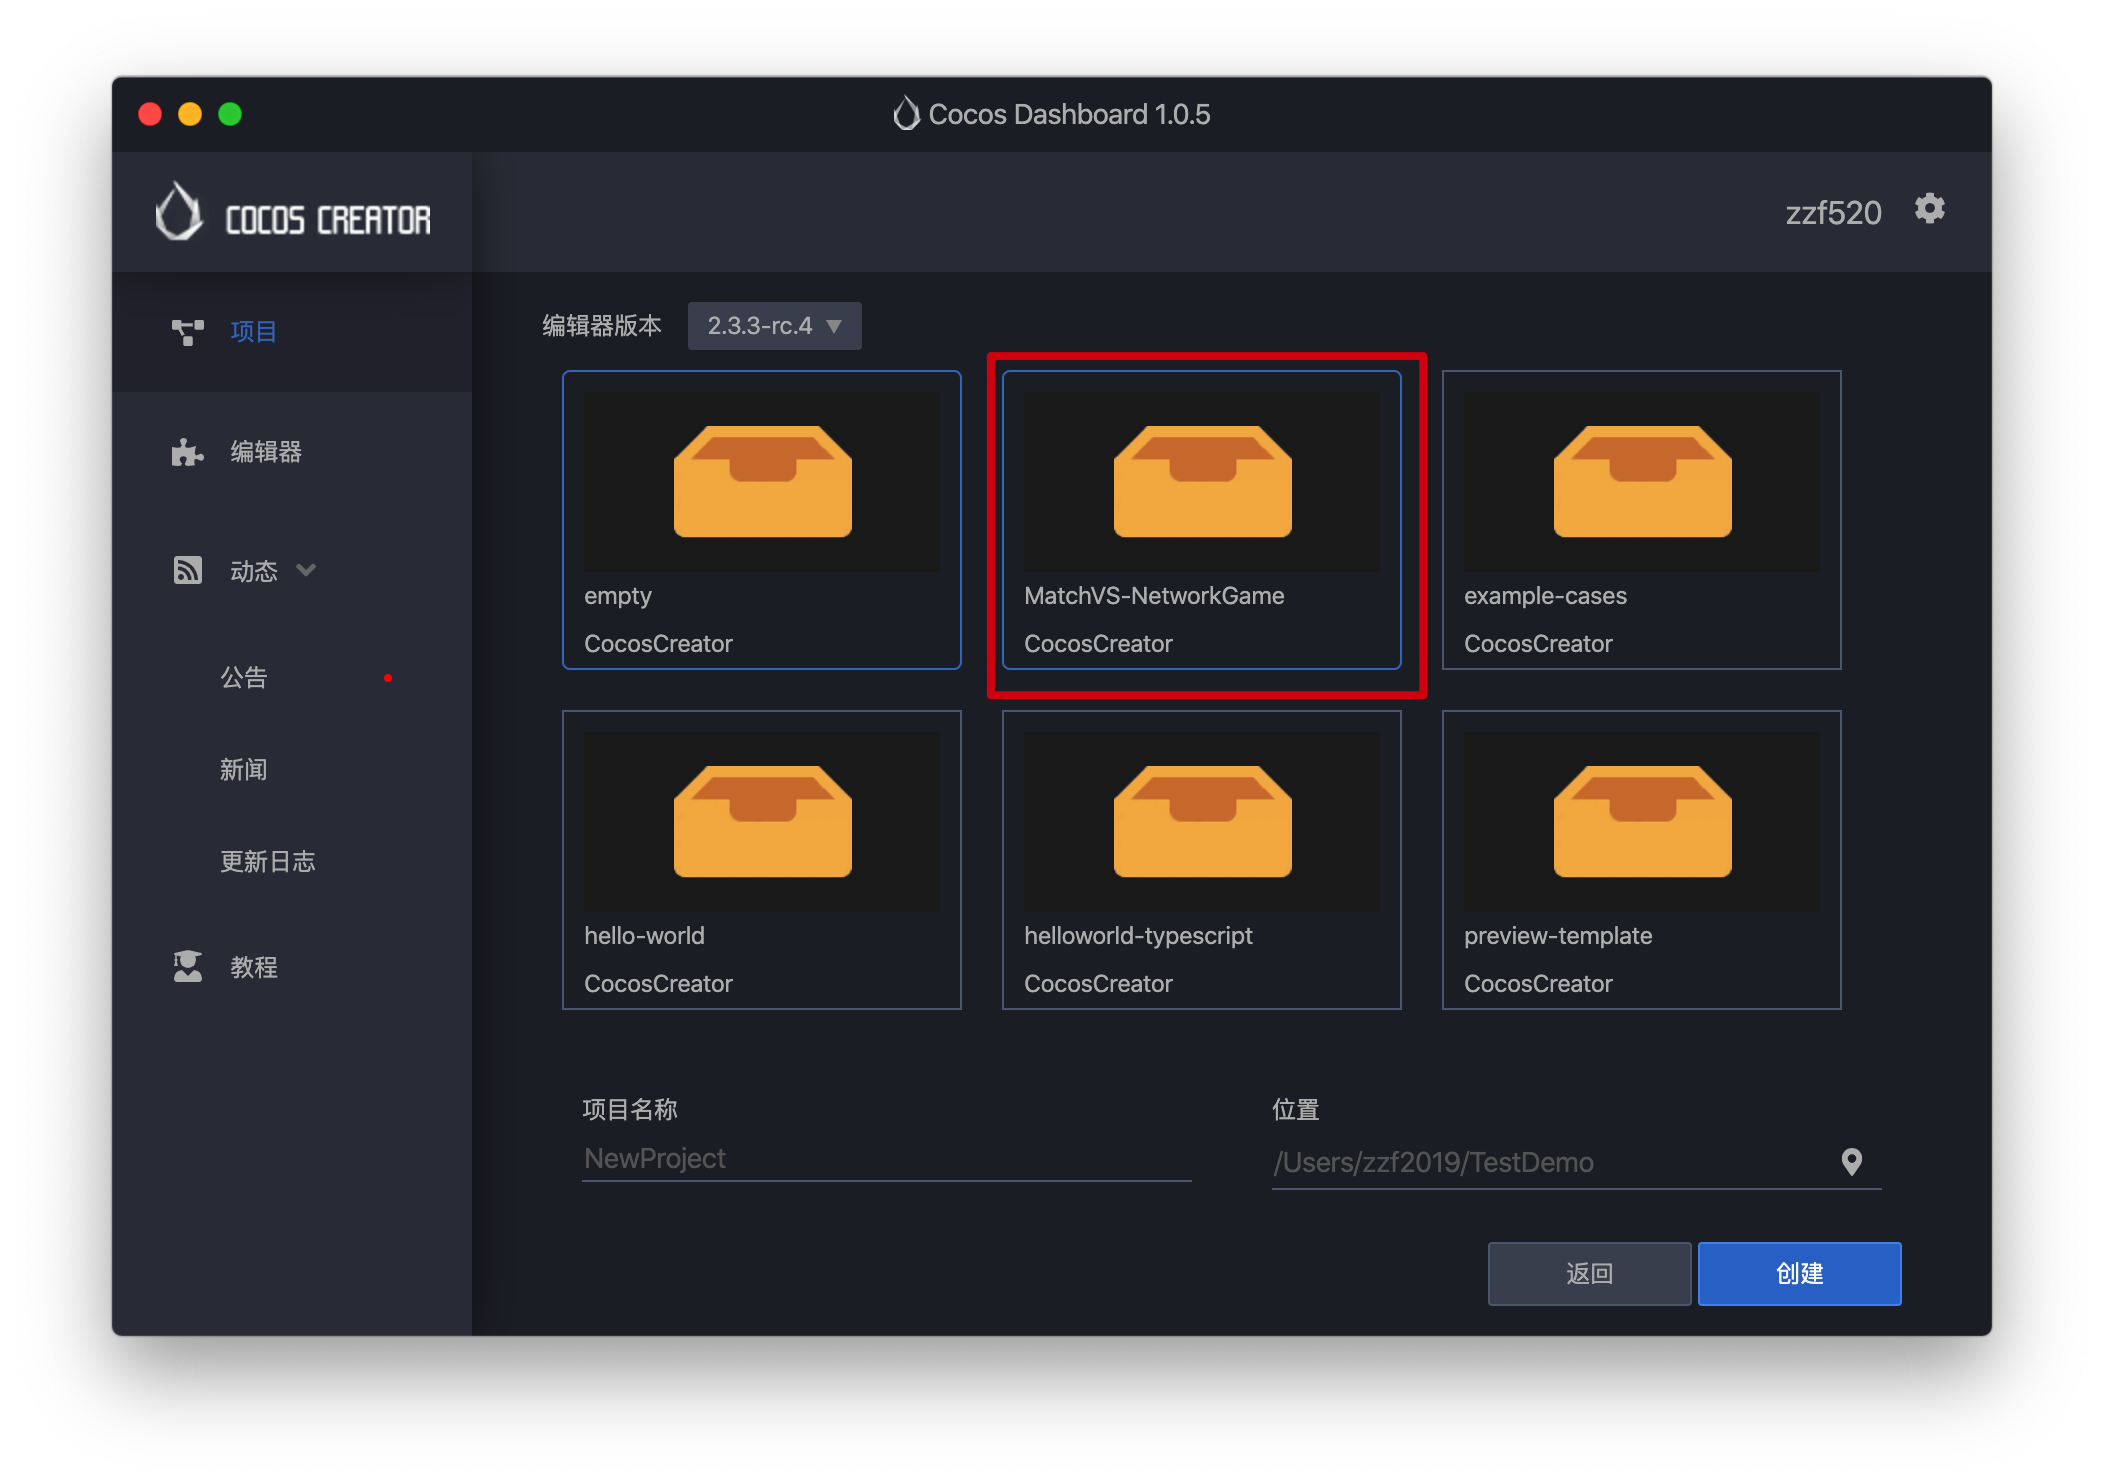Select the empty project template
This screenshot has height=1484, width=2104.
(762, 520)
